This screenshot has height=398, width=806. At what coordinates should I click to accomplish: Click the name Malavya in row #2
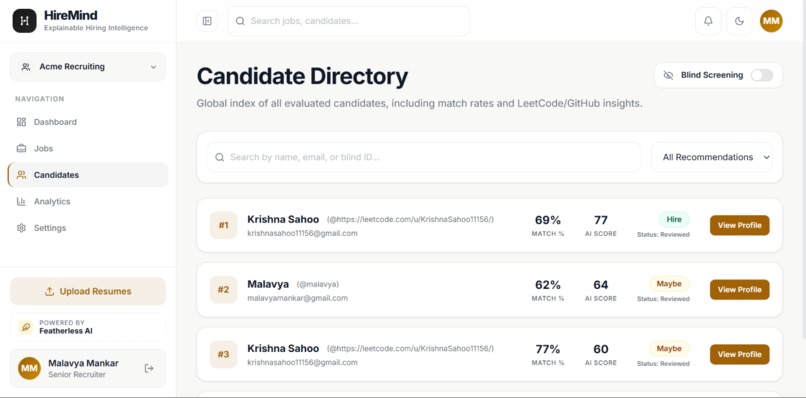[x=268, y=284]
